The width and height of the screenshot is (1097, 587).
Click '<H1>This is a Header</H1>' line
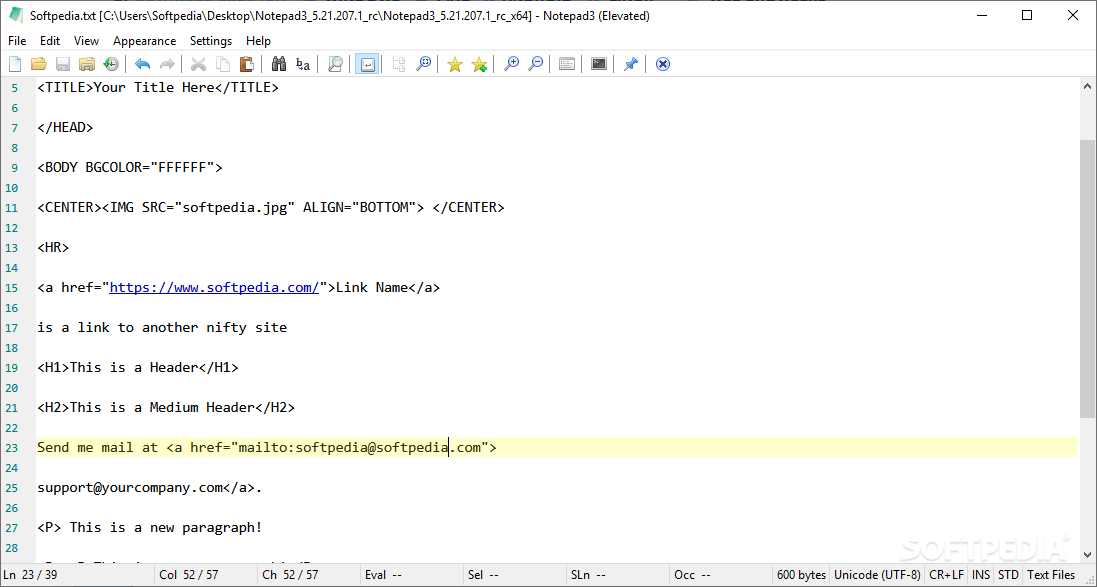tap(138, 367)
